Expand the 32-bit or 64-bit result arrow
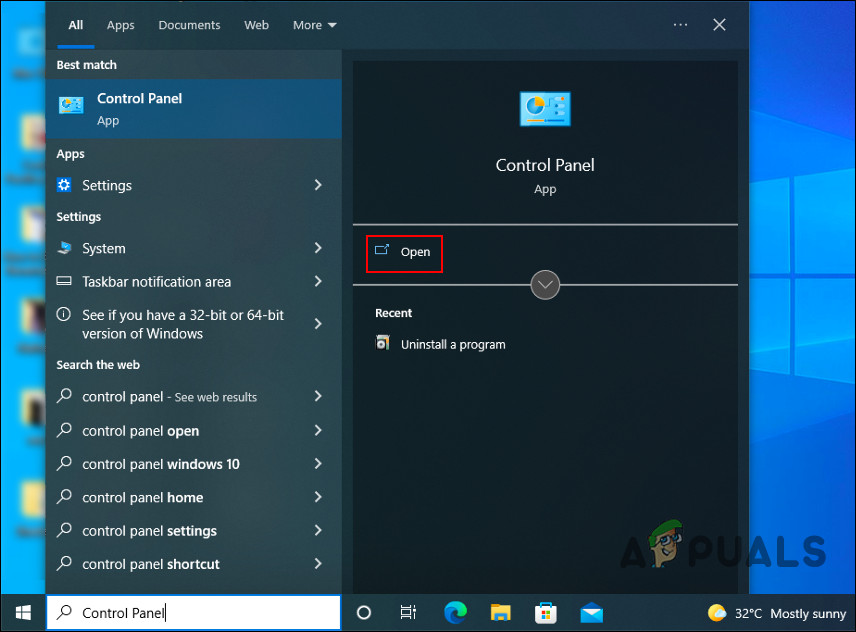This screenshot has height=632, width=856. click(318, 324)
